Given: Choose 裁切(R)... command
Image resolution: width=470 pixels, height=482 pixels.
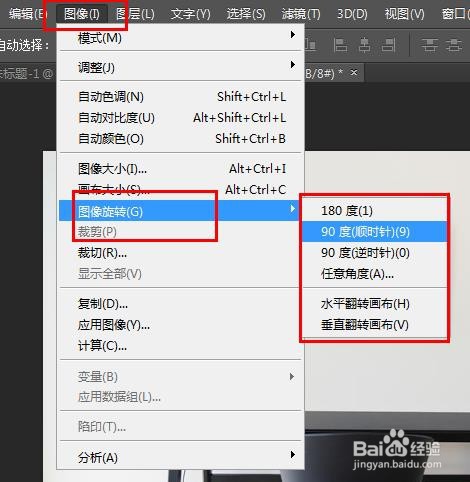Looking at the screenshot, I should coord(180,253).
